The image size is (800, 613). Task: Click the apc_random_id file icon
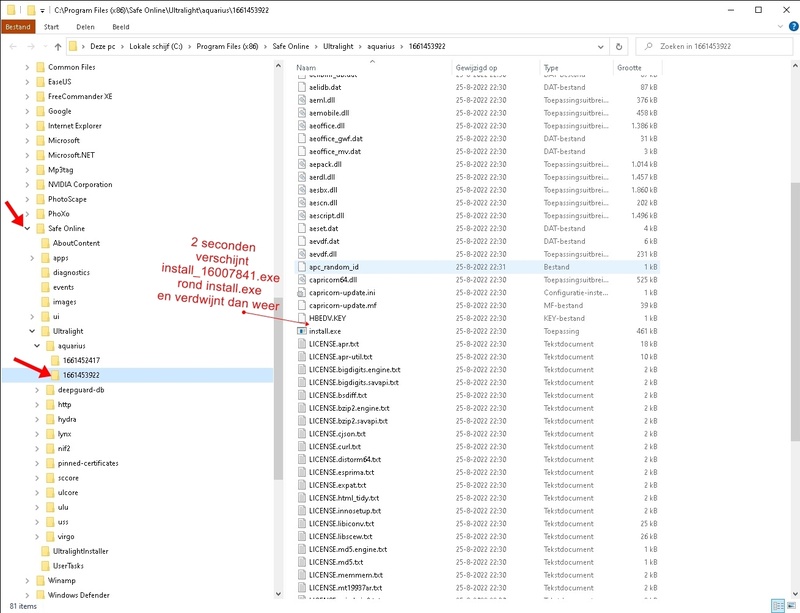click(302, 266)
